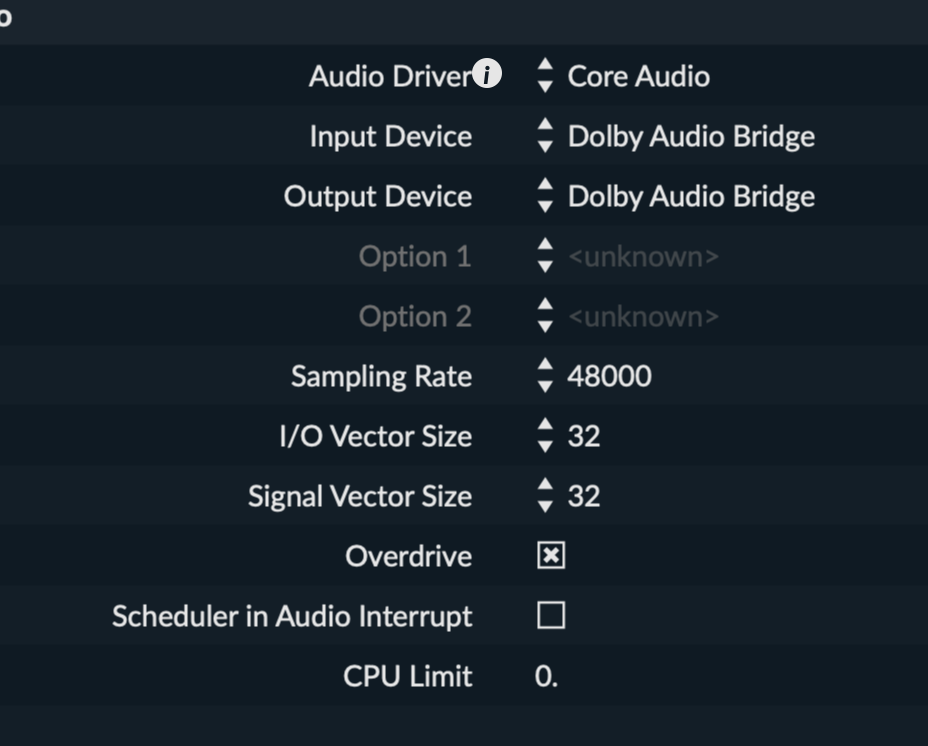Click the Audio Driver info icon

coord(487,73)
